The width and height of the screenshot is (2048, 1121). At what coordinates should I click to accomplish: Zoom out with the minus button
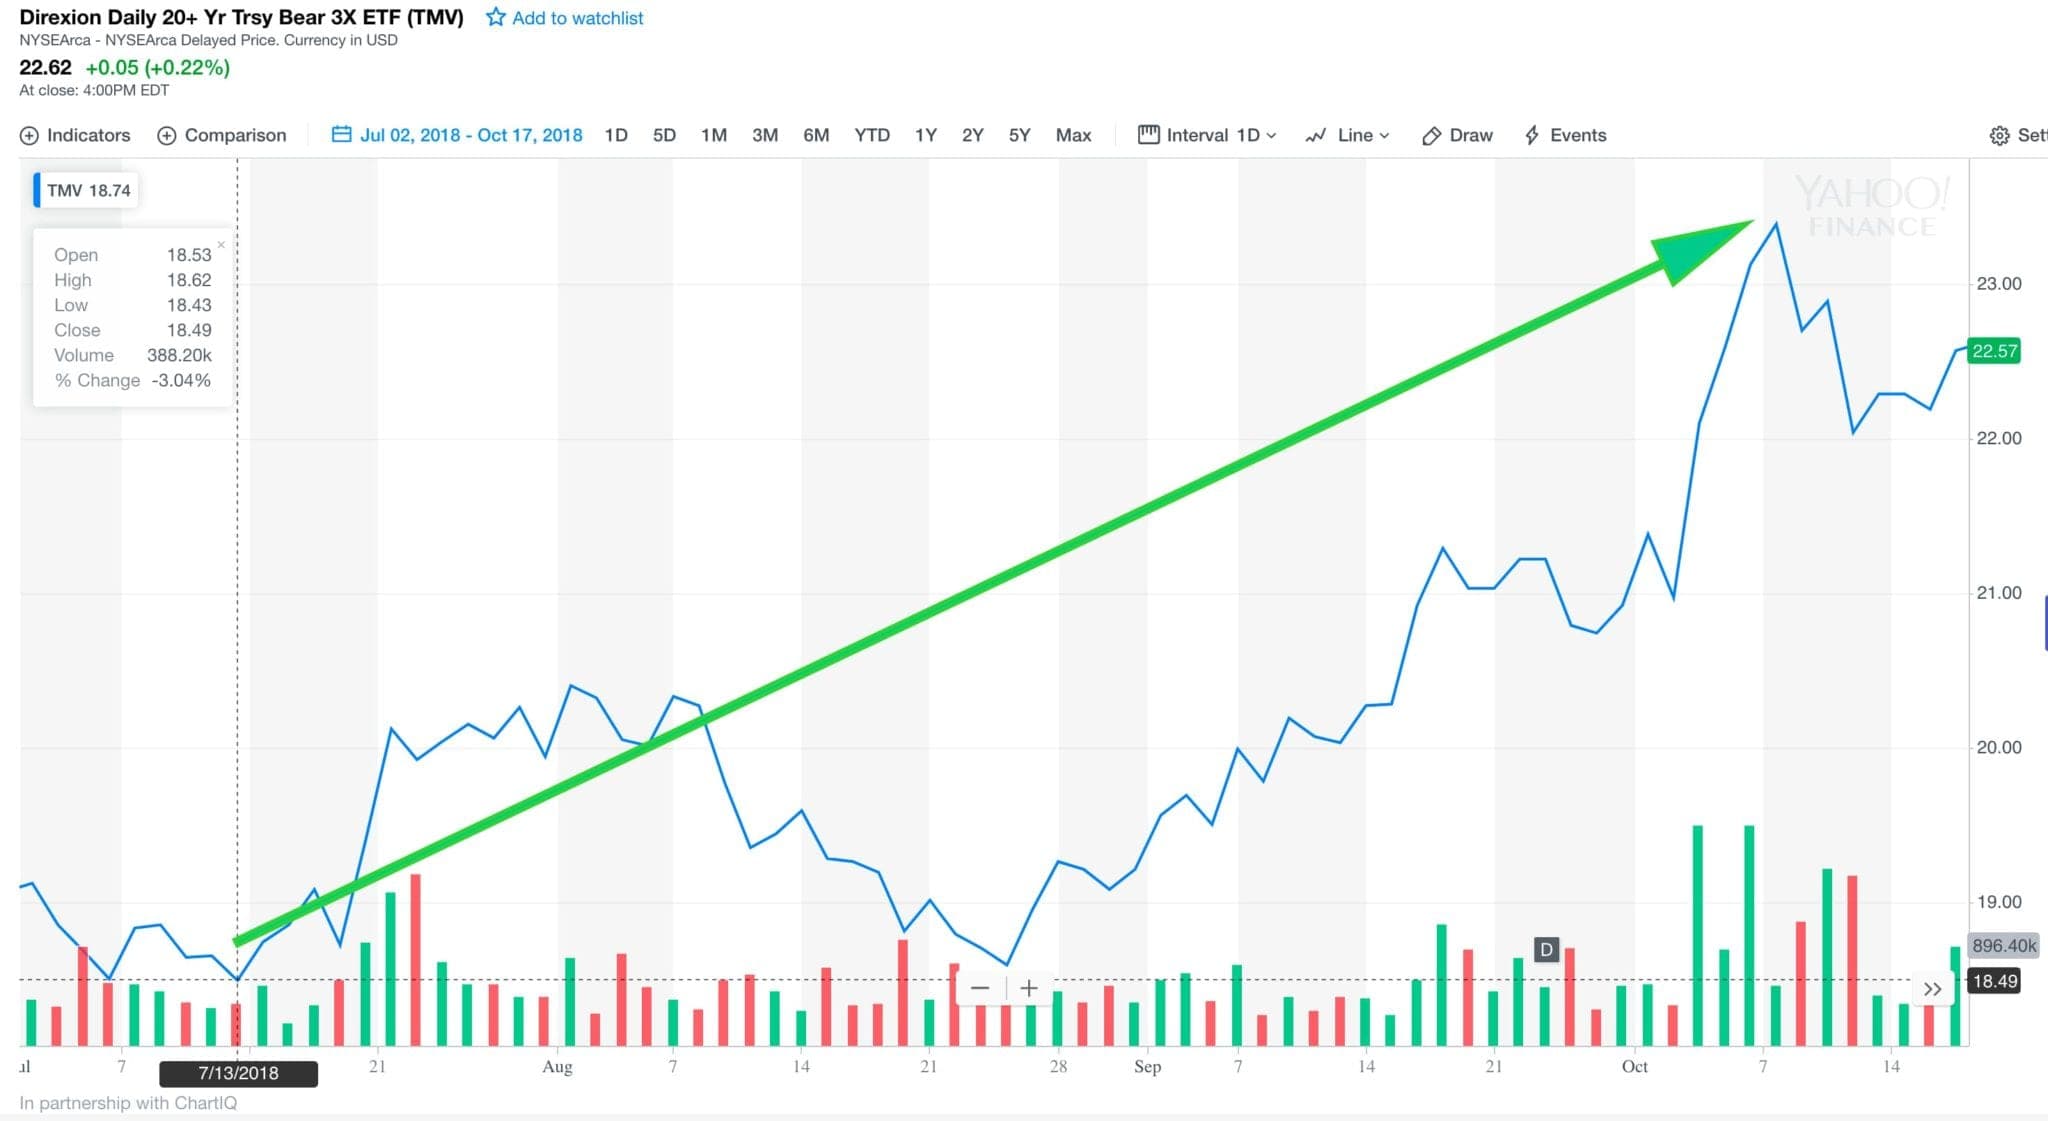[x=980, y=988]
